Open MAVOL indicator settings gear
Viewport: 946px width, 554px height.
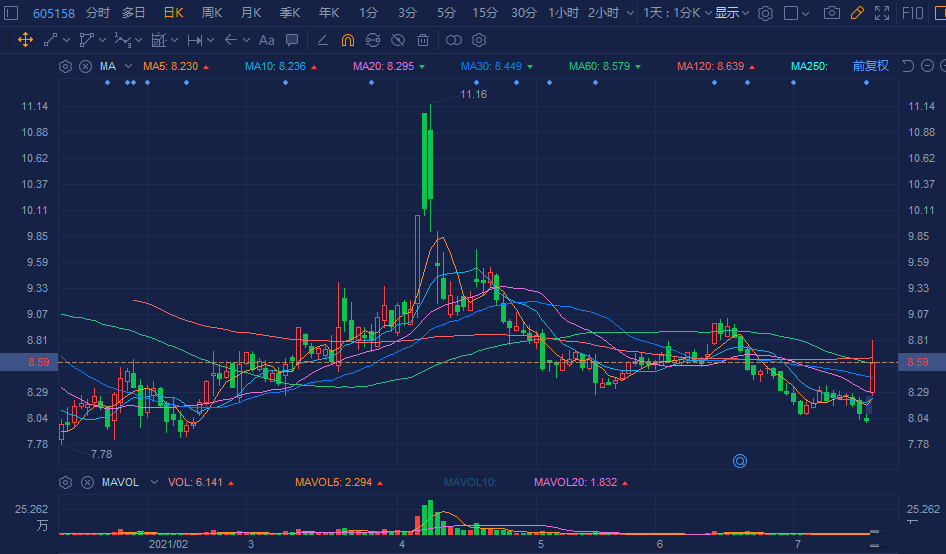(65, 483)
